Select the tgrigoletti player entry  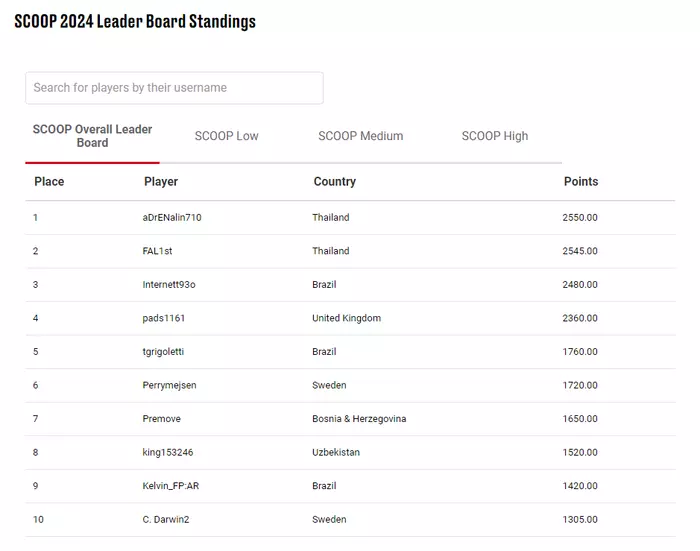[x=163, y=351]
